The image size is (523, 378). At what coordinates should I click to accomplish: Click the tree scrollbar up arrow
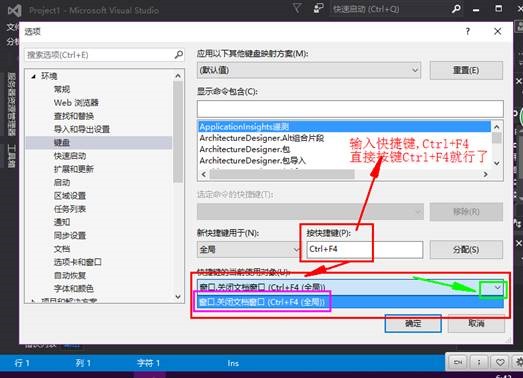[x=178, y=76]
